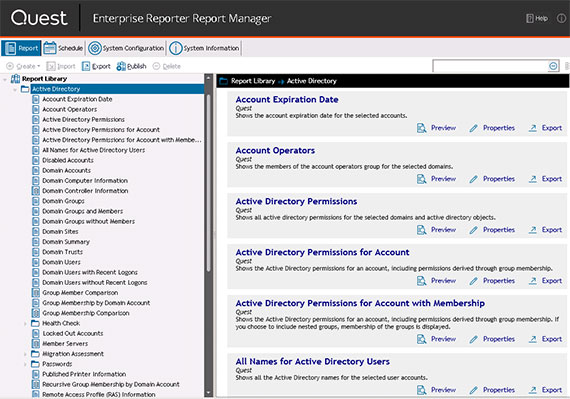Click the Publish toolbar icon

coord(121,66)
